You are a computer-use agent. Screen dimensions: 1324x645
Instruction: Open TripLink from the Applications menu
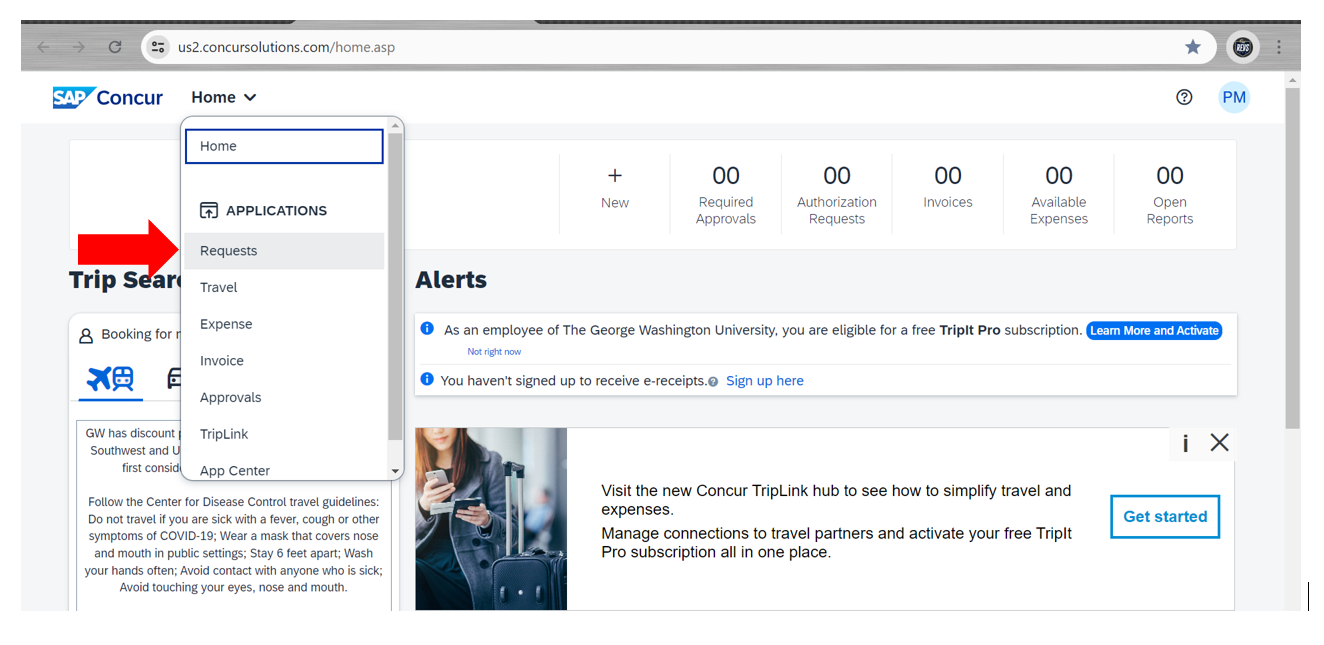pyautogui.click(x=284, y=434)
